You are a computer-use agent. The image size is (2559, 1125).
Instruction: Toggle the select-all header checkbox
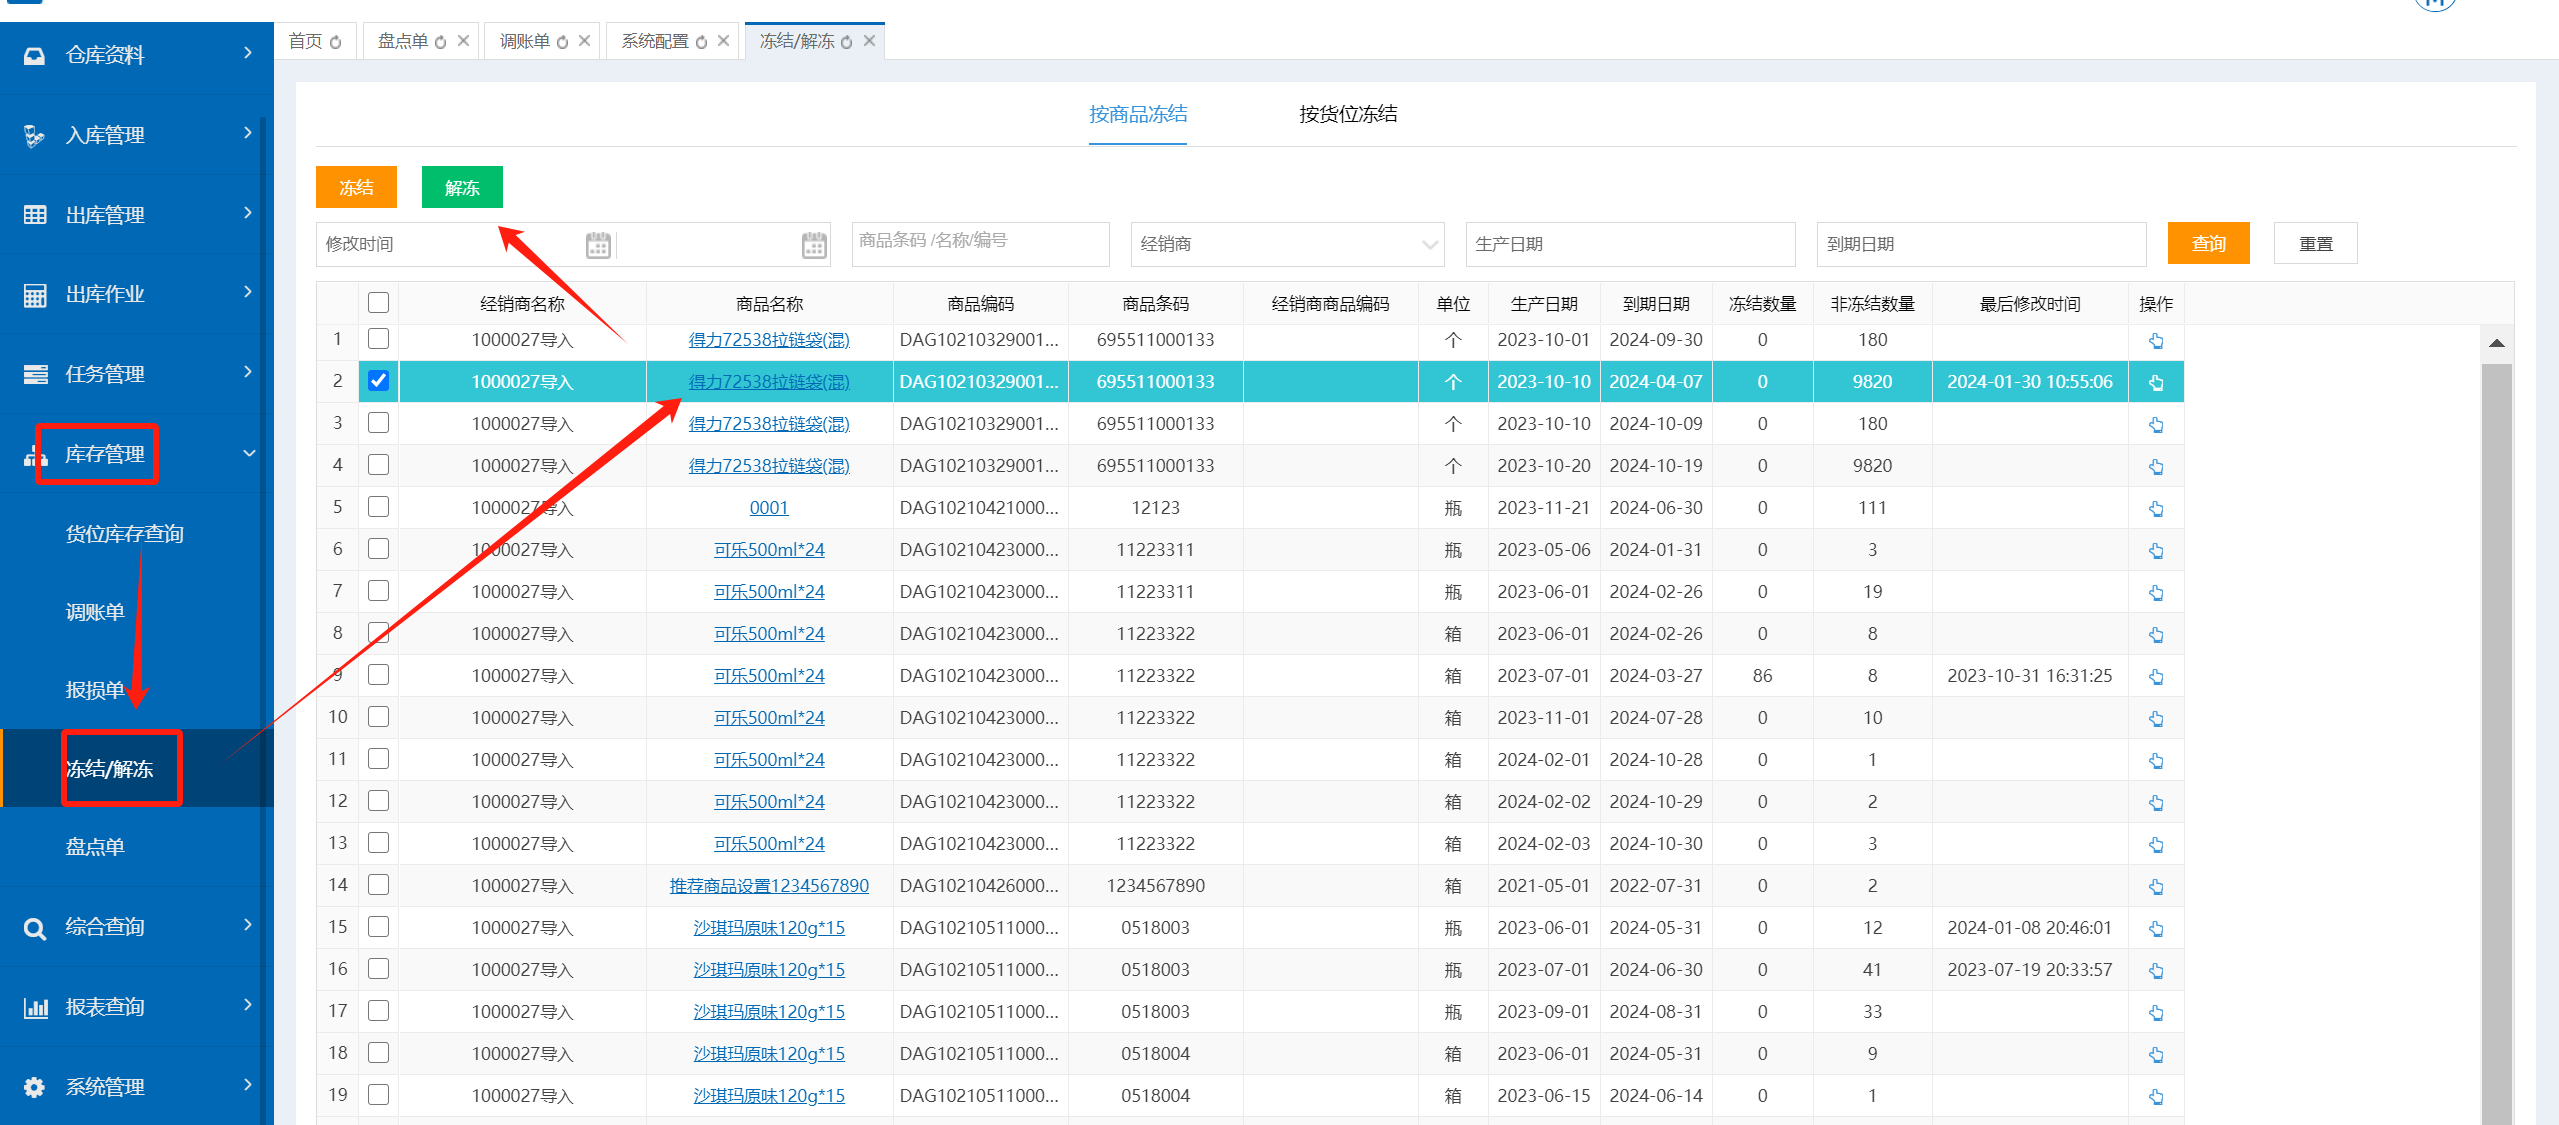[378, 303]
